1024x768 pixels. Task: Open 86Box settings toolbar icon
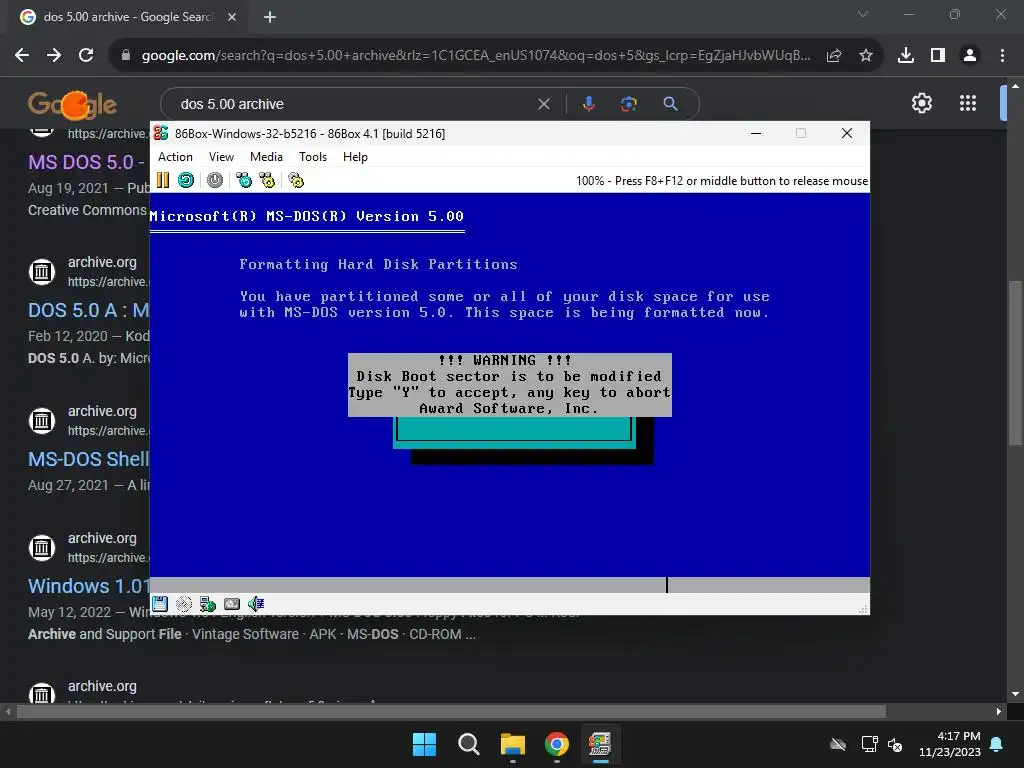(296, 180)
